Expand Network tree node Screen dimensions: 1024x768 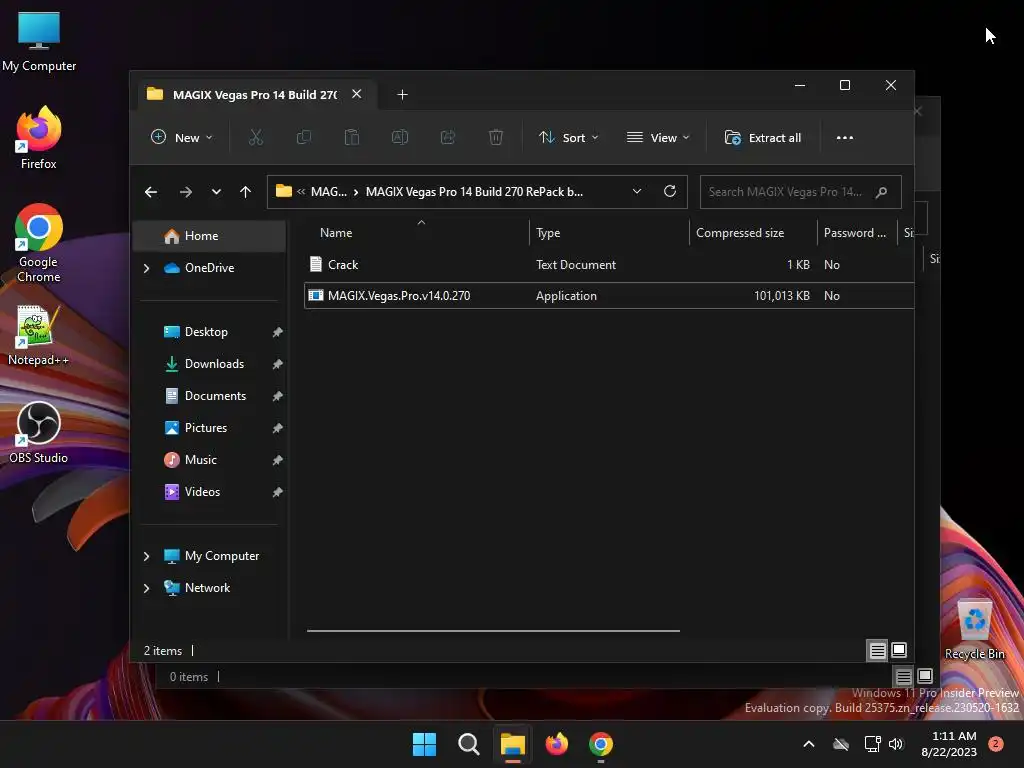[146, 588]
